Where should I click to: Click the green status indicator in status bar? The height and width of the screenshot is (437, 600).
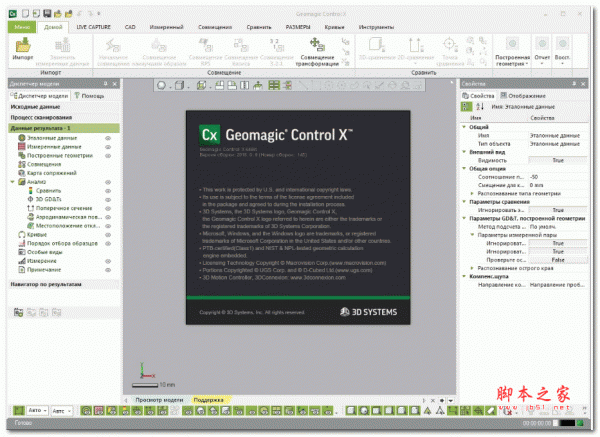(580, 423)
